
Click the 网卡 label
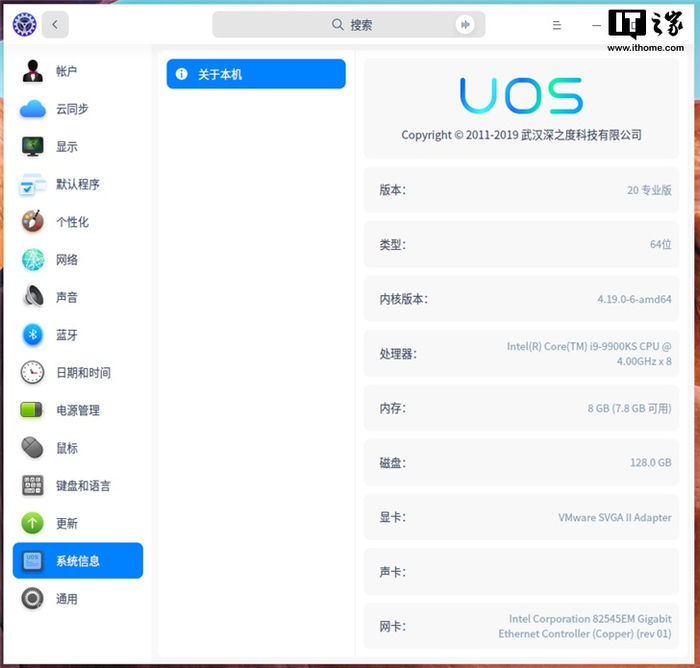(x=392, y=626)
